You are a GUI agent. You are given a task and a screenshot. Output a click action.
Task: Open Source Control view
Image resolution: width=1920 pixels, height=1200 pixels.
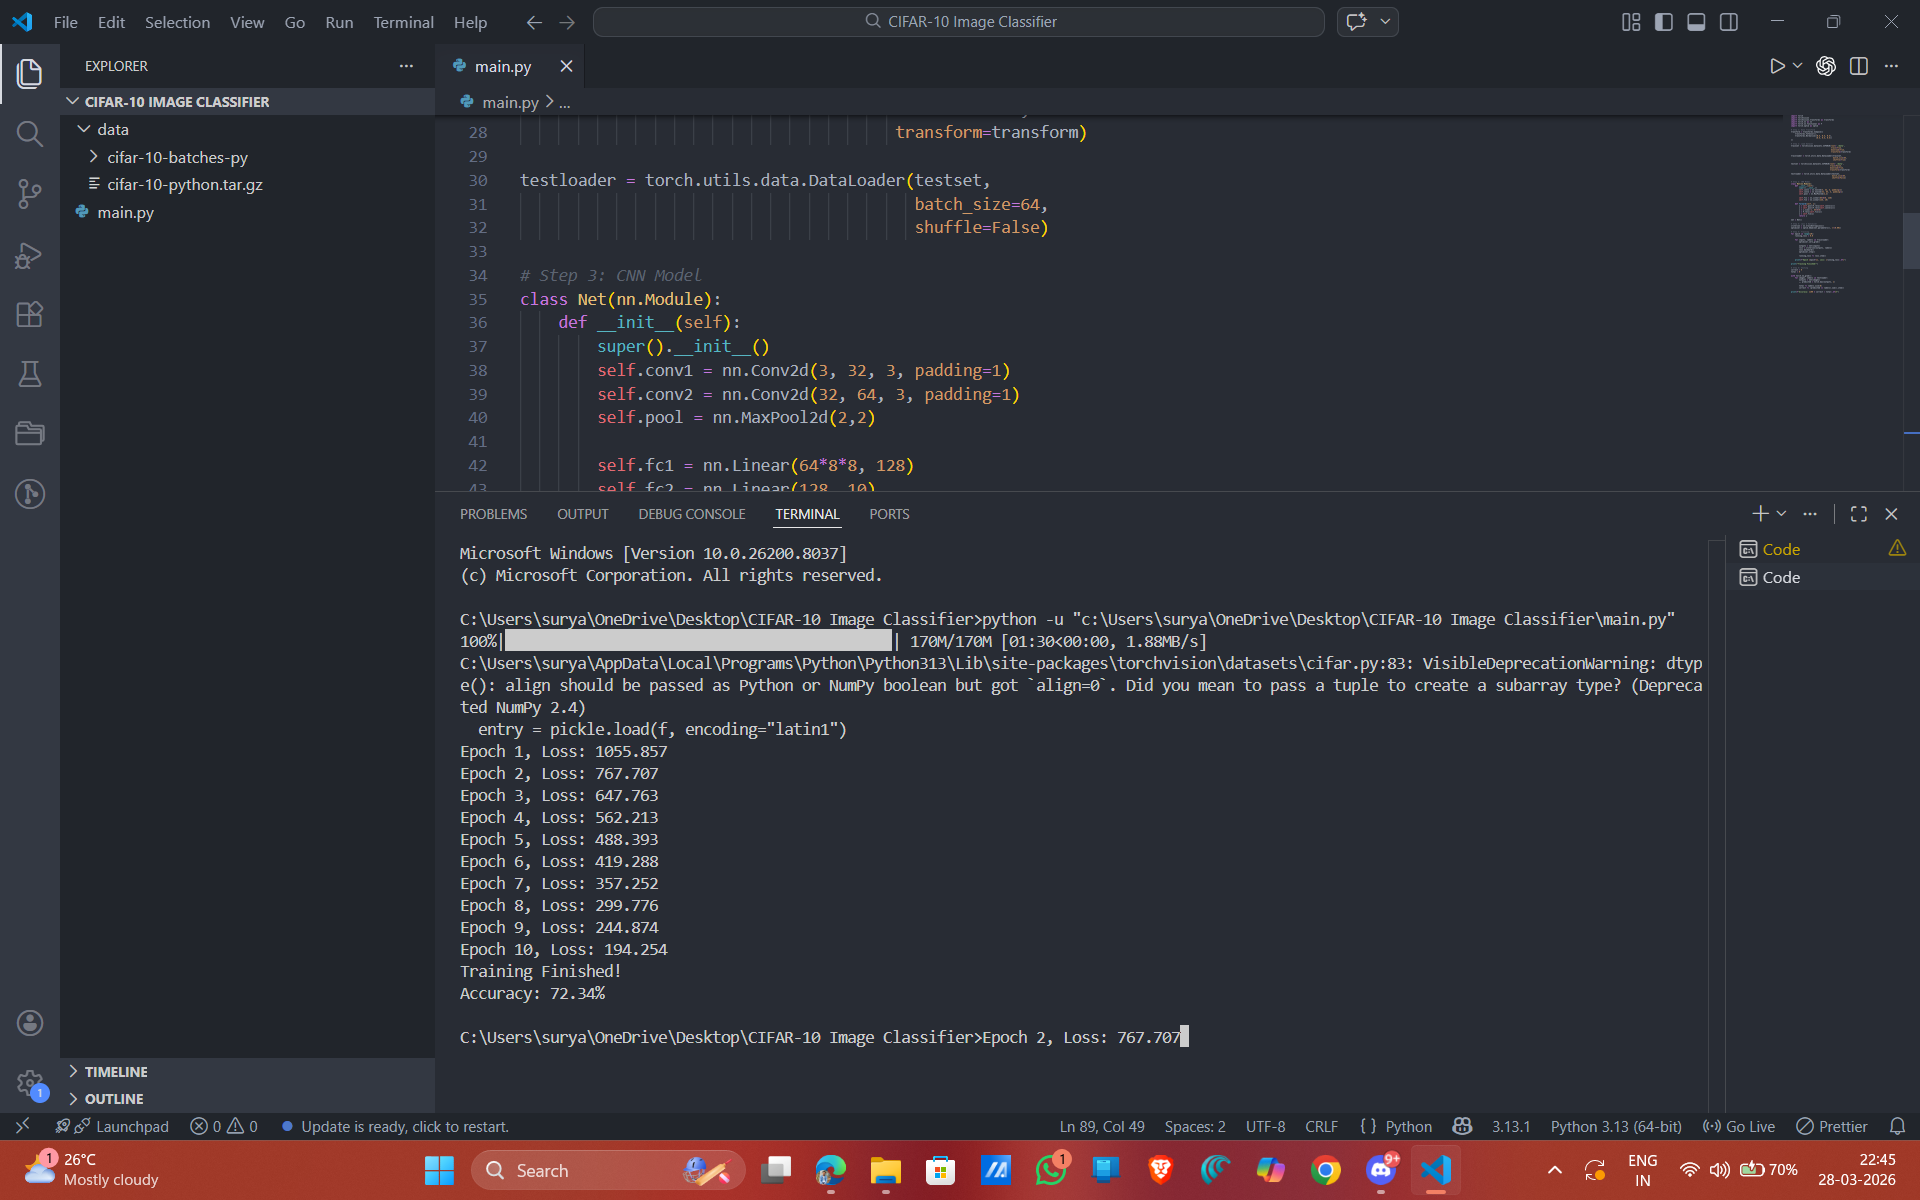pos(30,194)
